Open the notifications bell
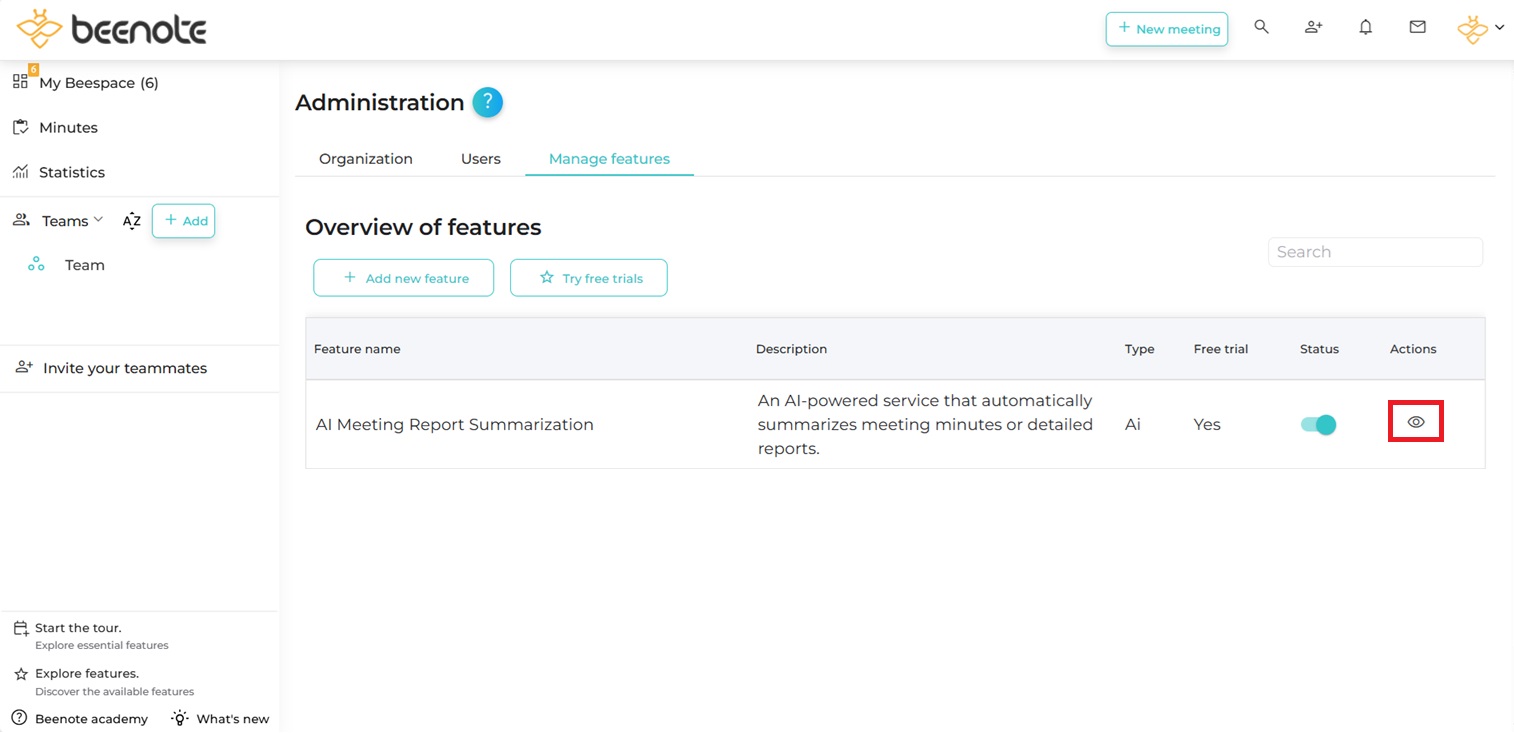The width and height of the screenshot is (1514, 733). (1365, 28)
